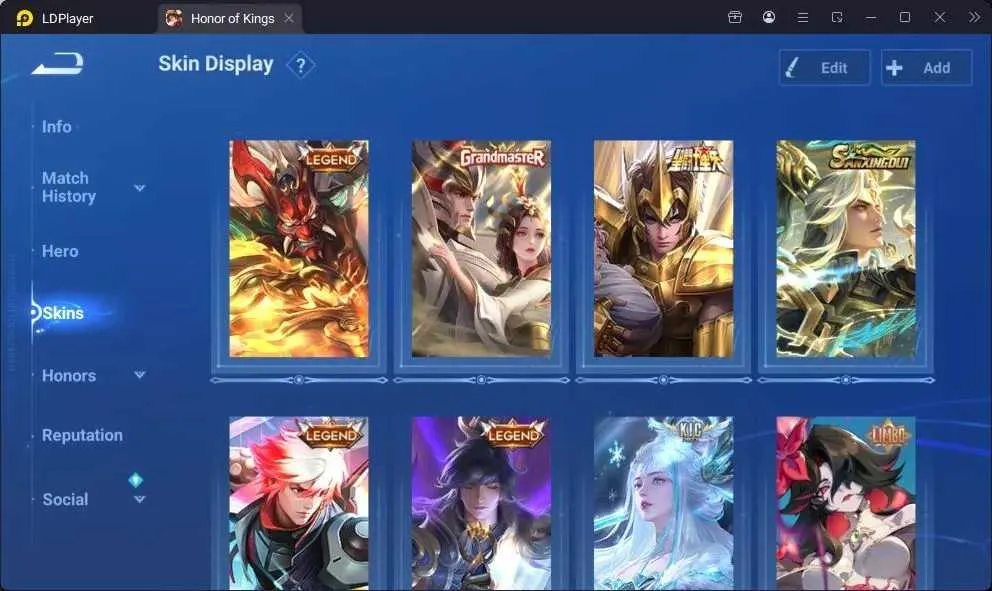The height and width of the screenshot is (591, 992).
Task: Open the Hero section
Action: pos(60,251)
